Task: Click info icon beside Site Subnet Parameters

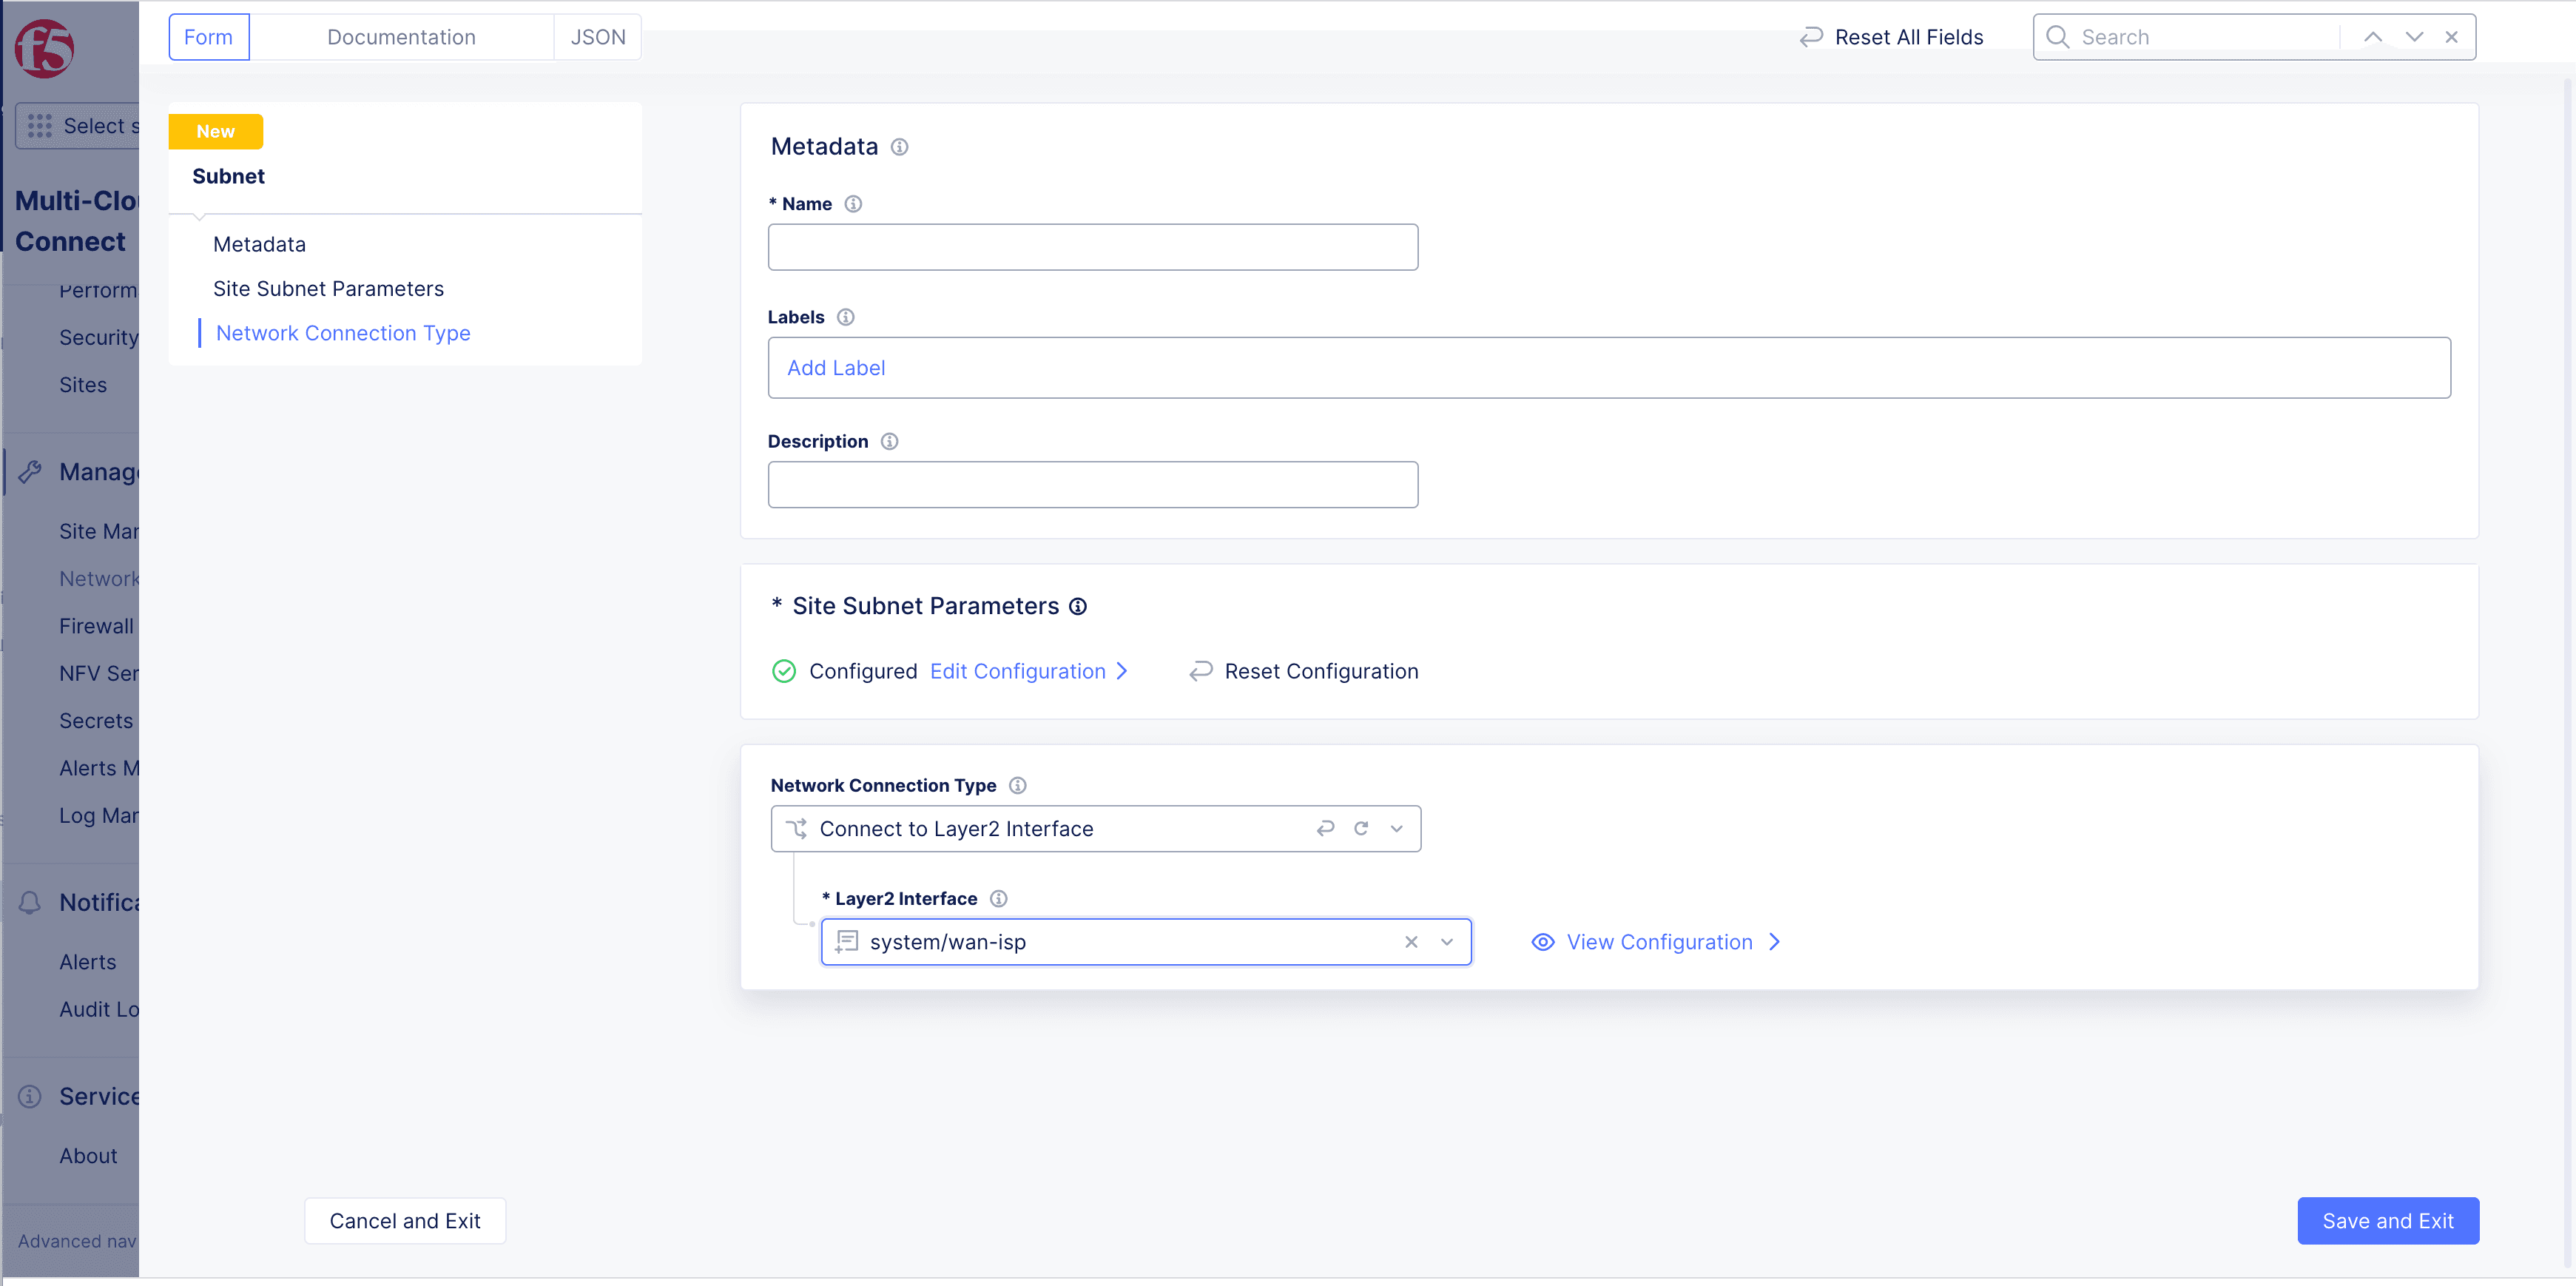Action: (x=1078, y=606)
